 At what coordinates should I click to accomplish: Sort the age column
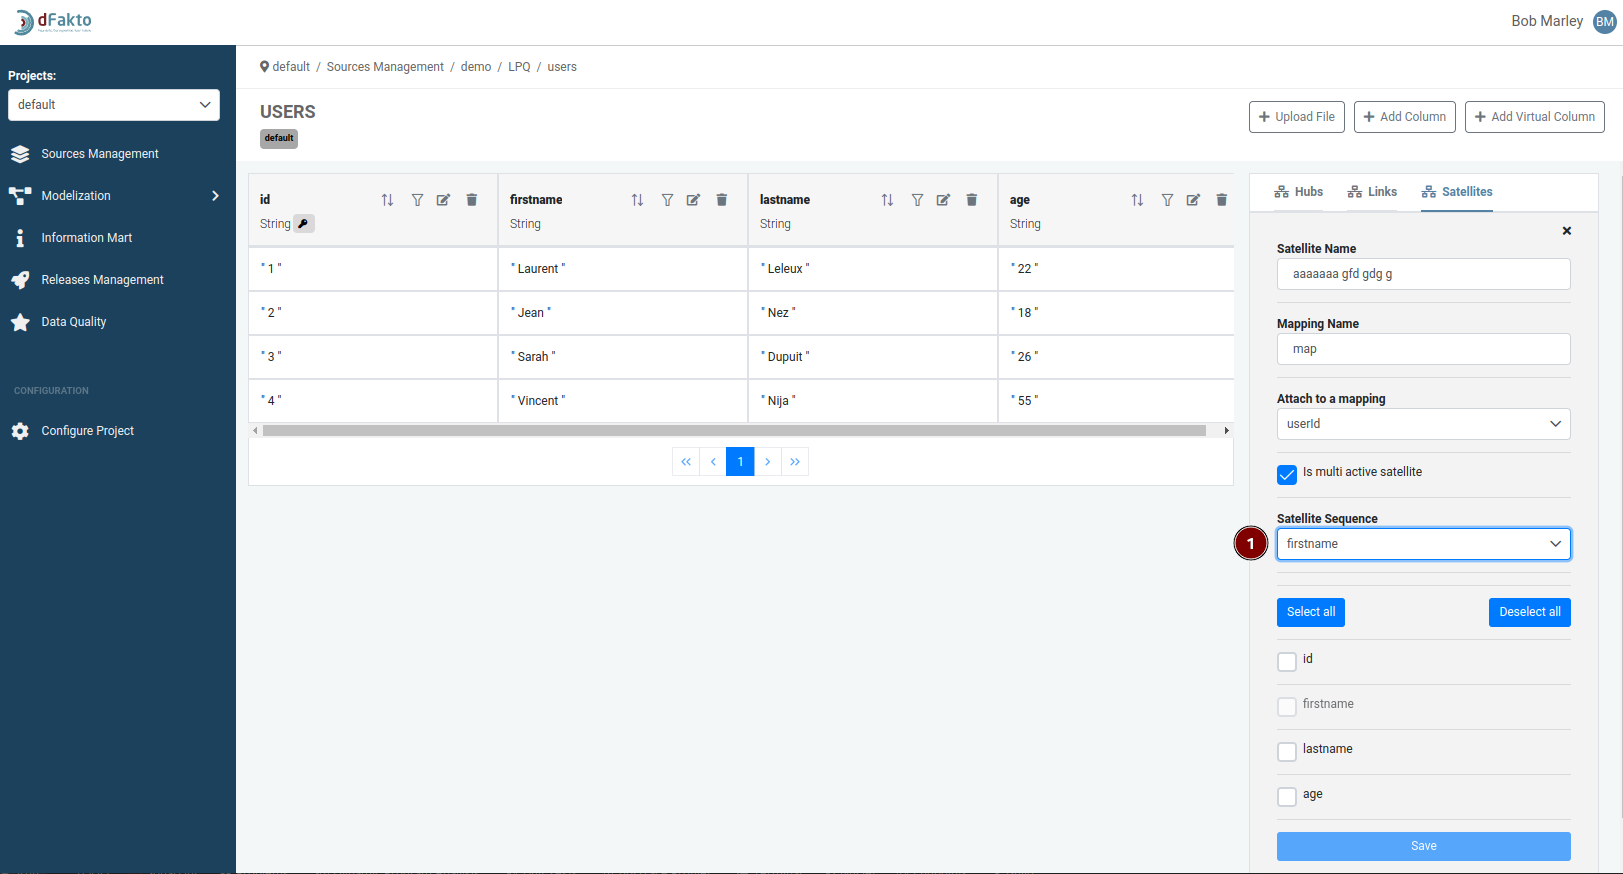pyautogui.click(x=1137, y=200)
